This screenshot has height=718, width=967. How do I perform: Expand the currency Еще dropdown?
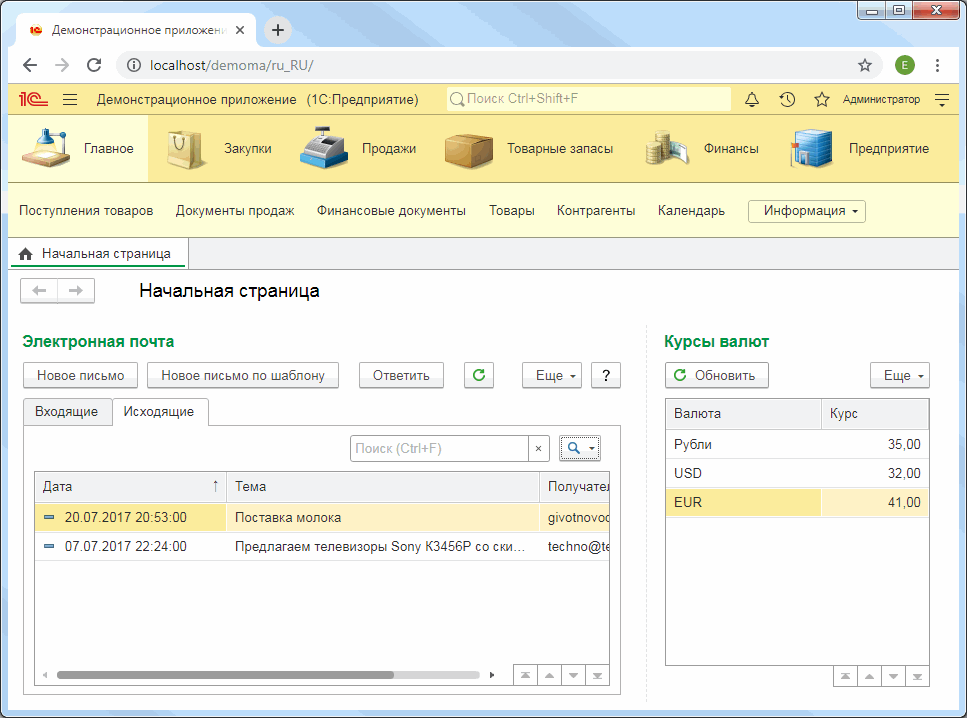(900, 375)
